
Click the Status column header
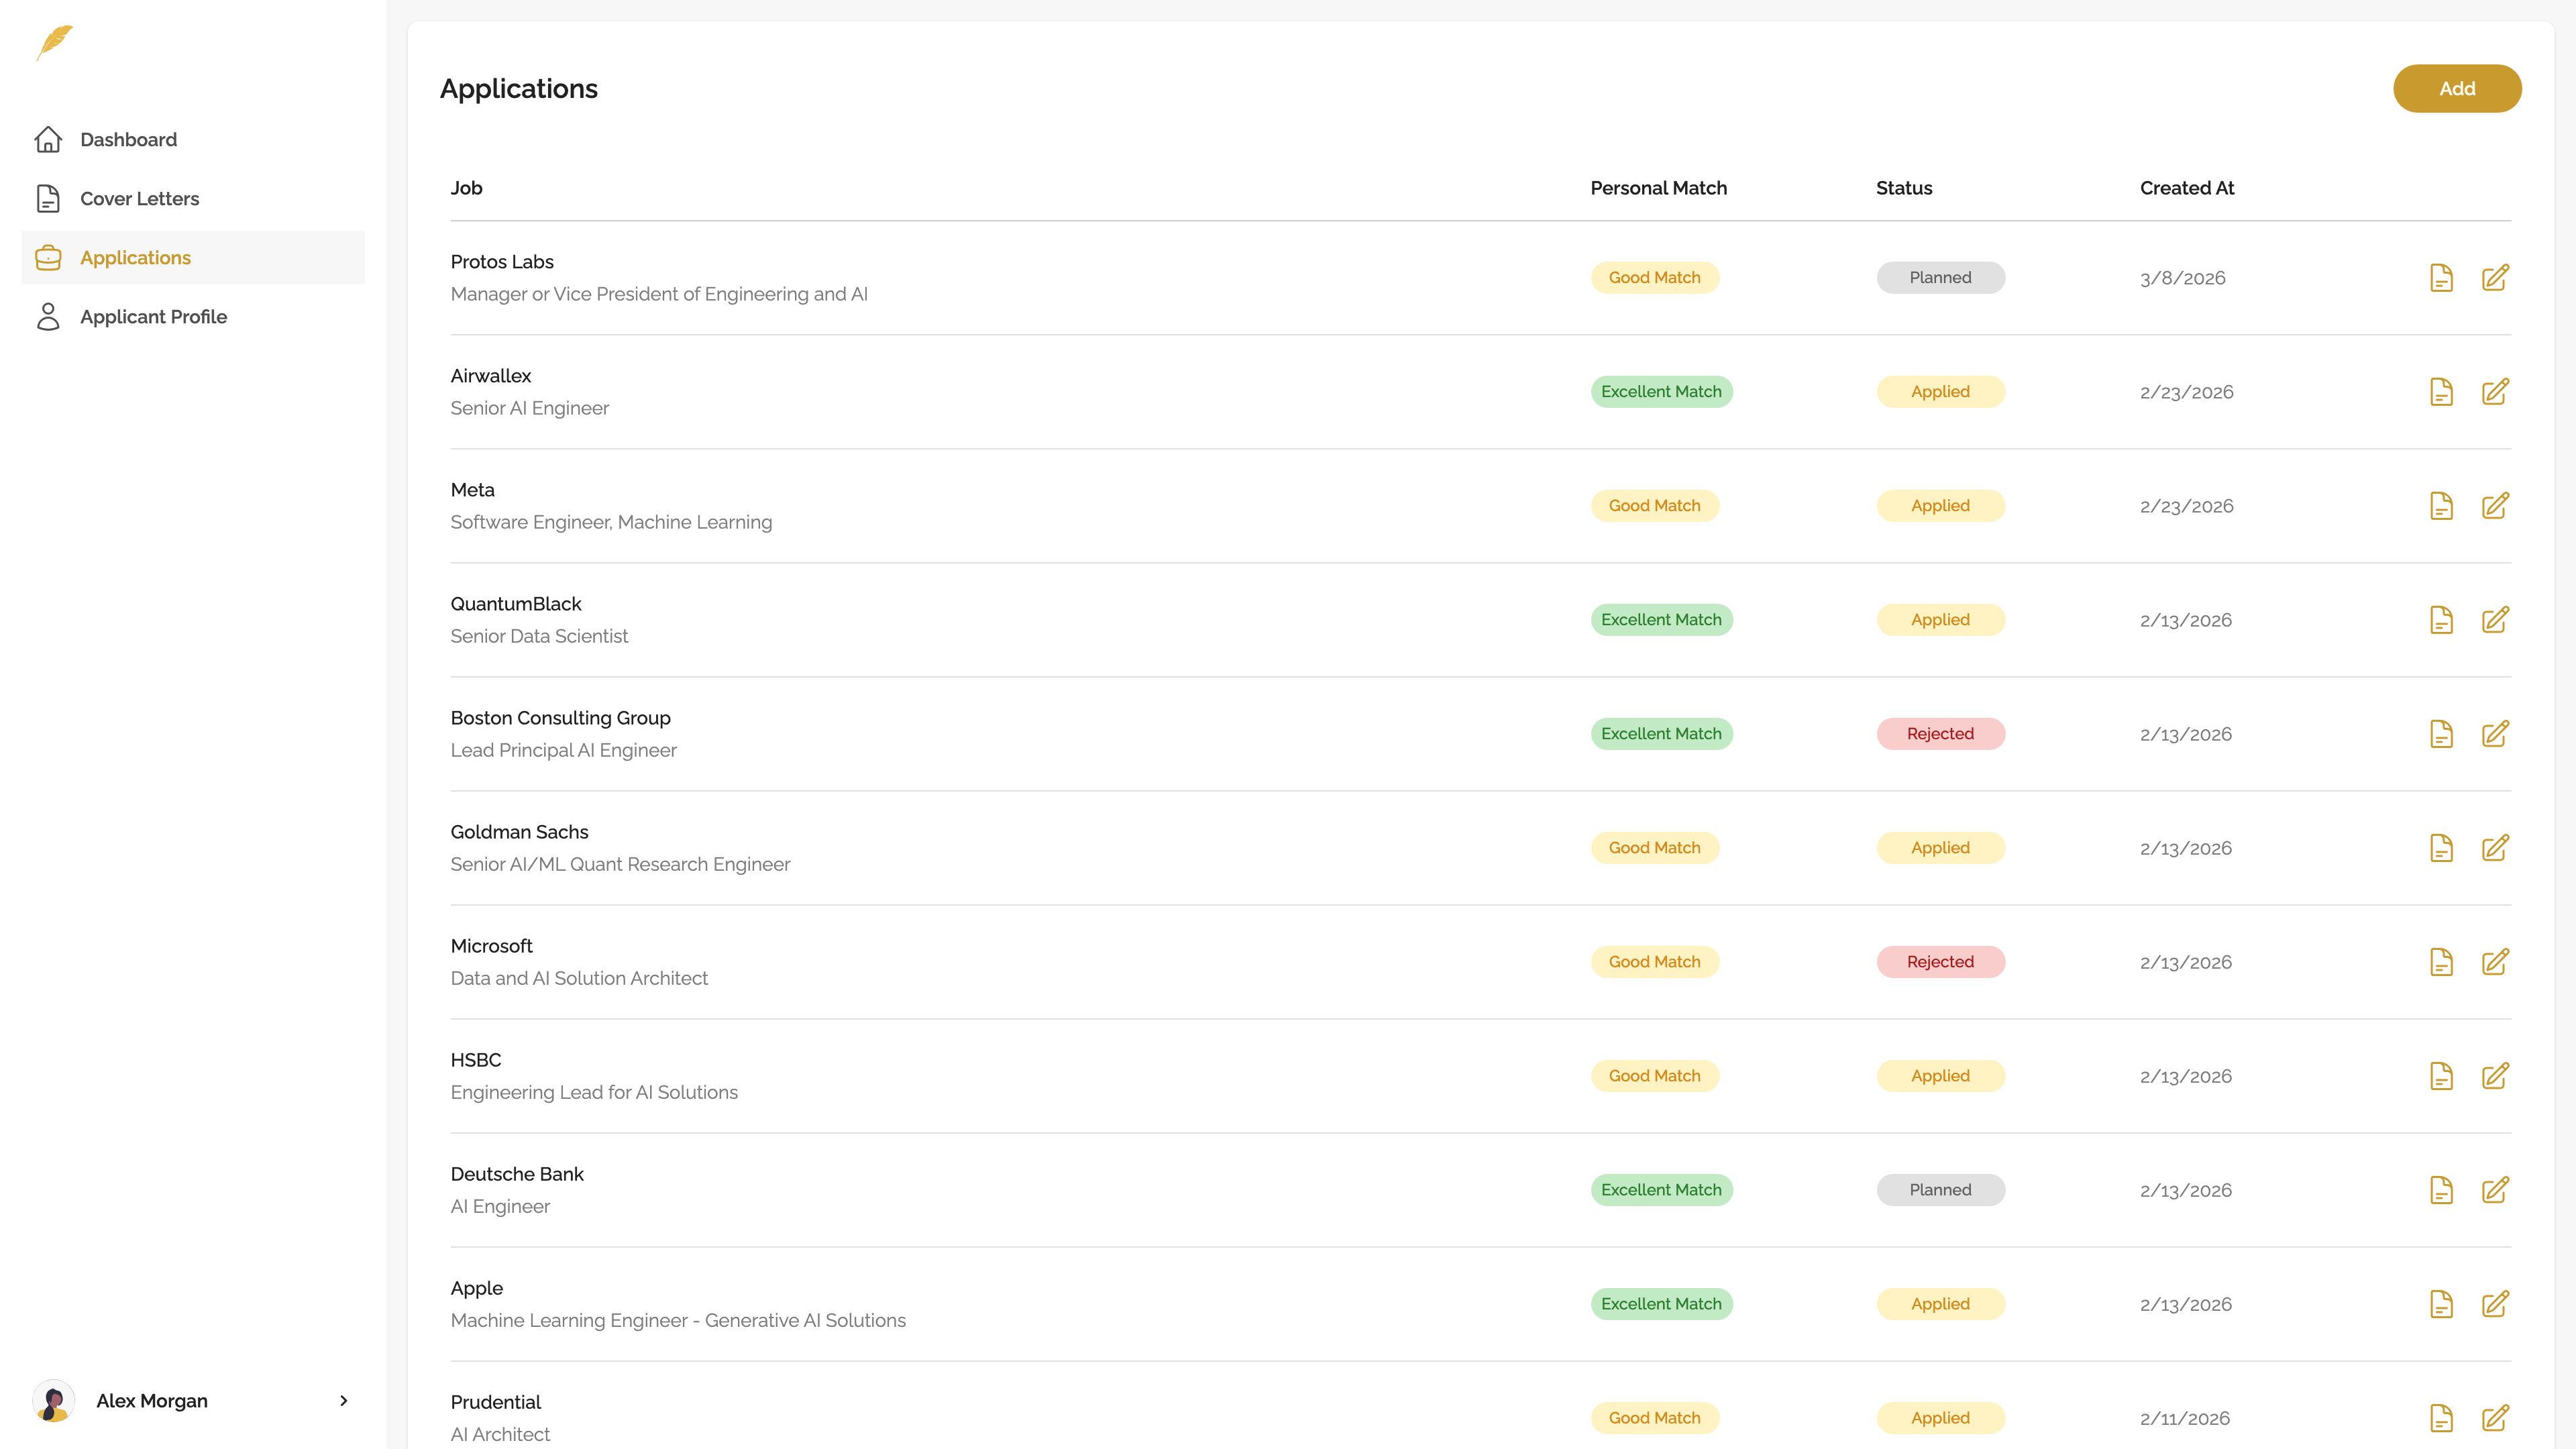[1904, 188]
